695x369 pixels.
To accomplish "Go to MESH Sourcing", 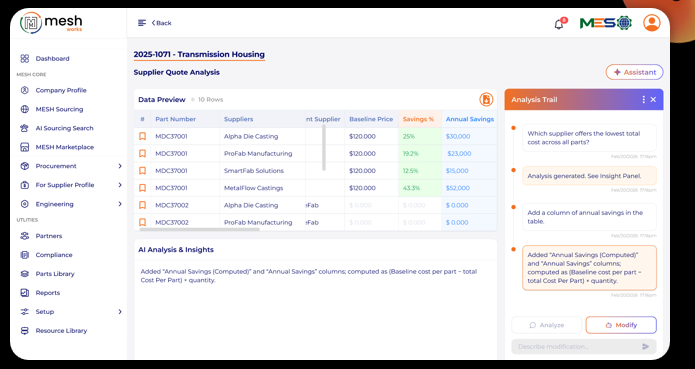I will [x=59, y=109].
